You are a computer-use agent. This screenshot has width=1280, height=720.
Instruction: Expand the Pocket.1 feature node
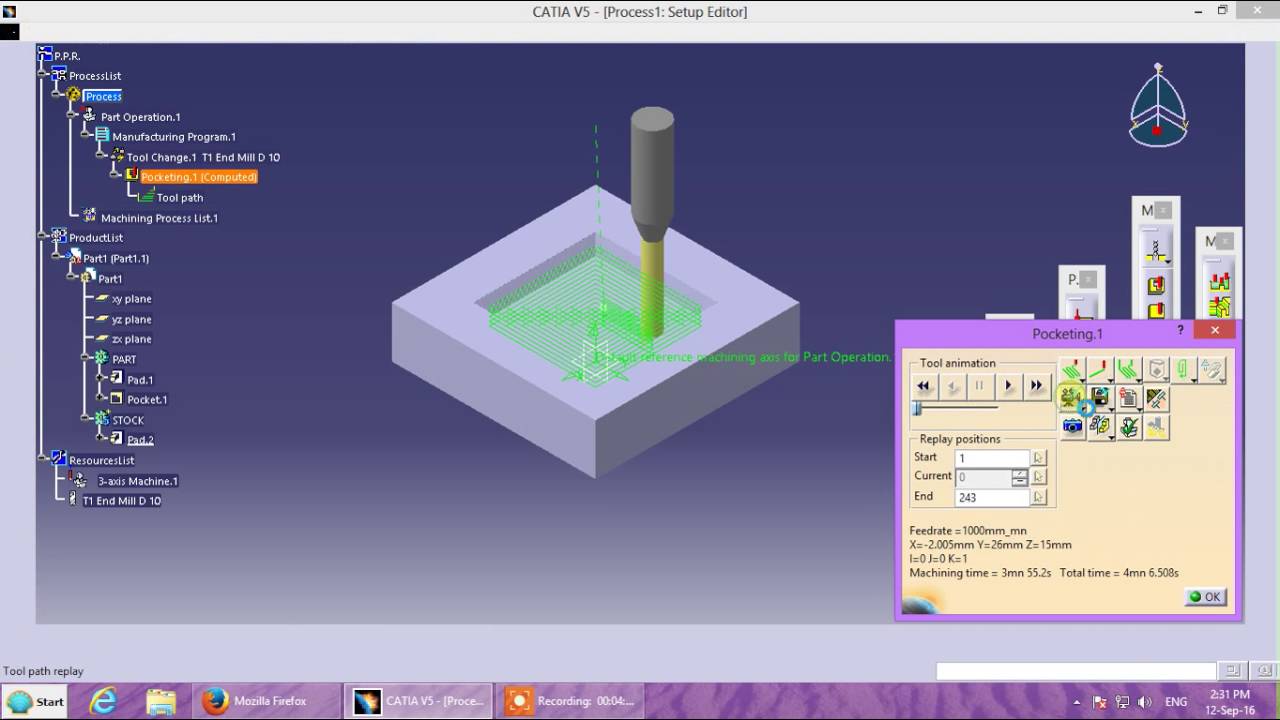pyautogui.click(x=101, y=399)
